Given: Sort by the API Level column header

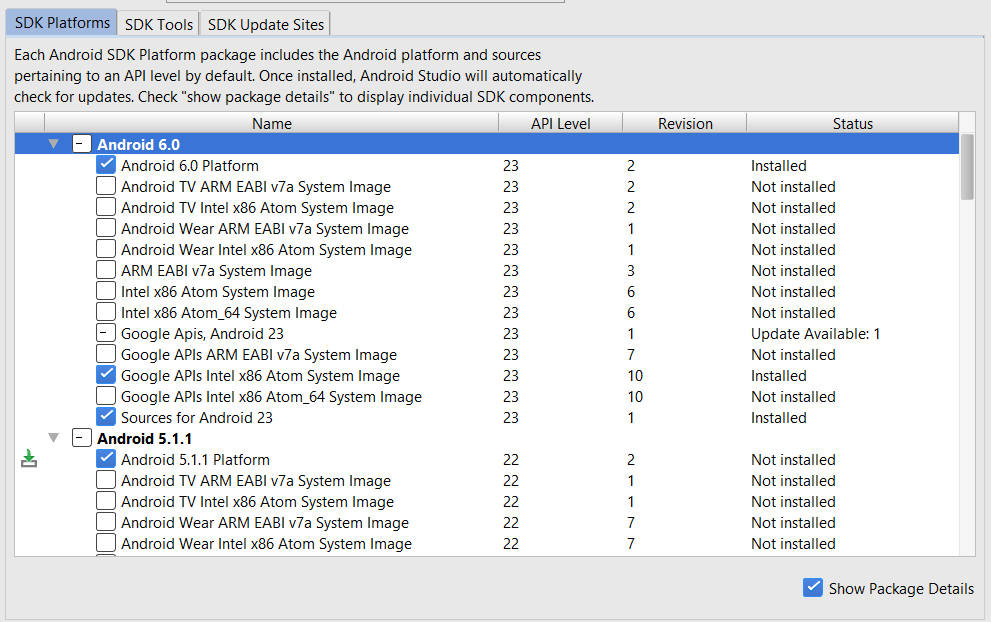Looking at the screenshot, I should [561, 123].
